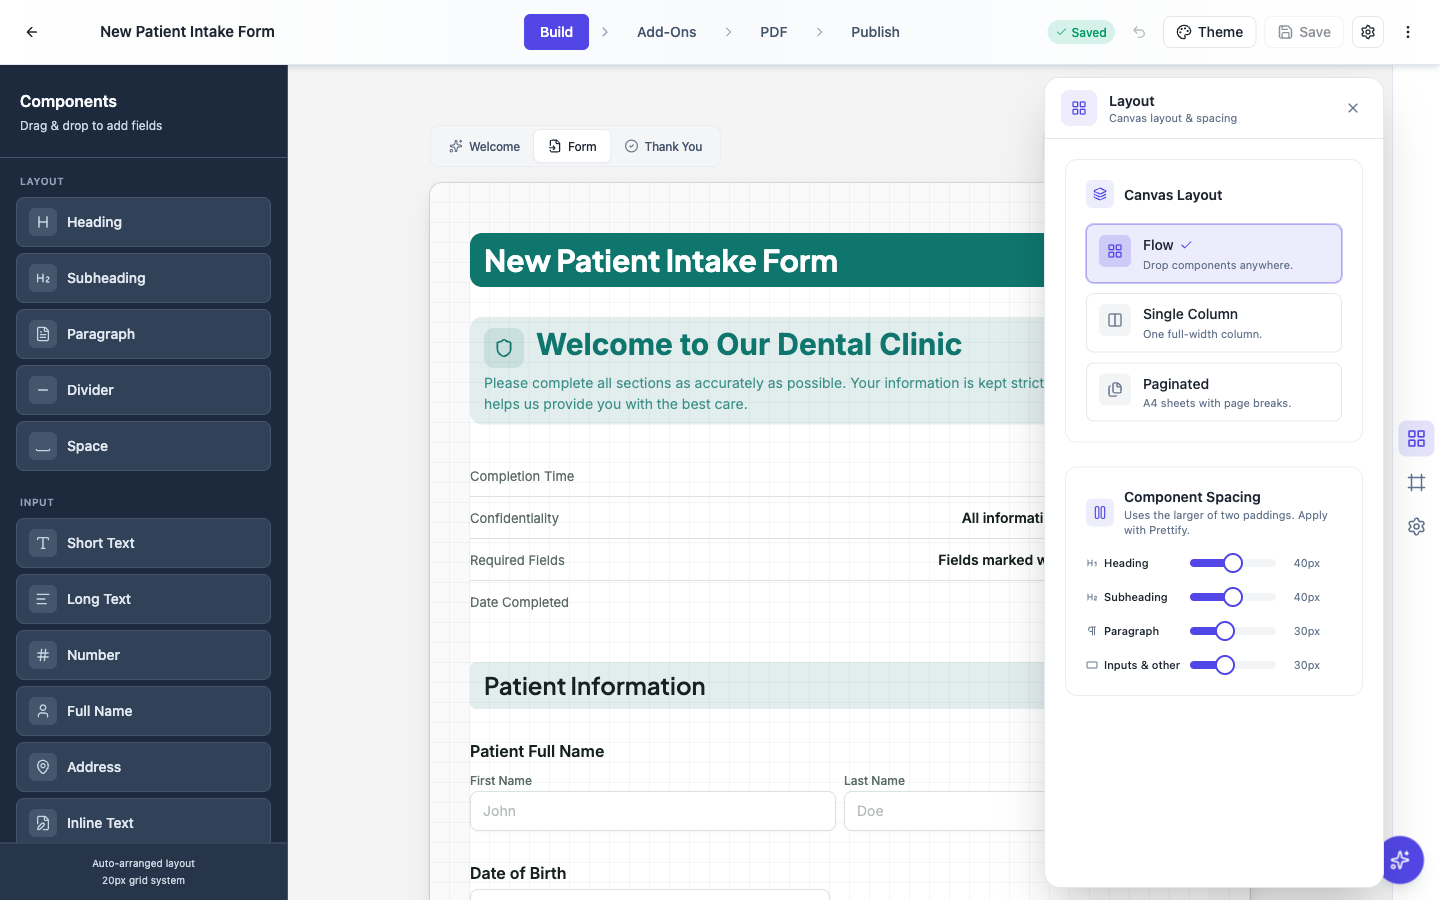This screenshot has height=900, width=1440.
Task: Select the New Patient Intake Form heading block
Action: click(x=757, y=260)
